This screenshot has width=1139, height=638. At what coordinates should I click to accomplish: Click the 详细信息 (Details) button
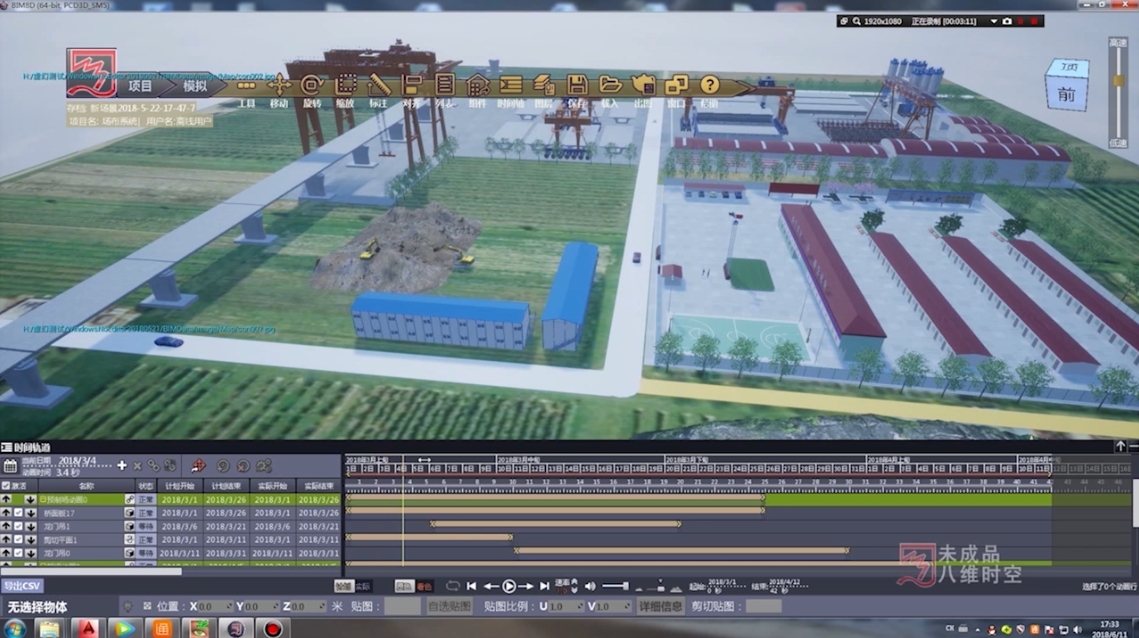point(660,607)
